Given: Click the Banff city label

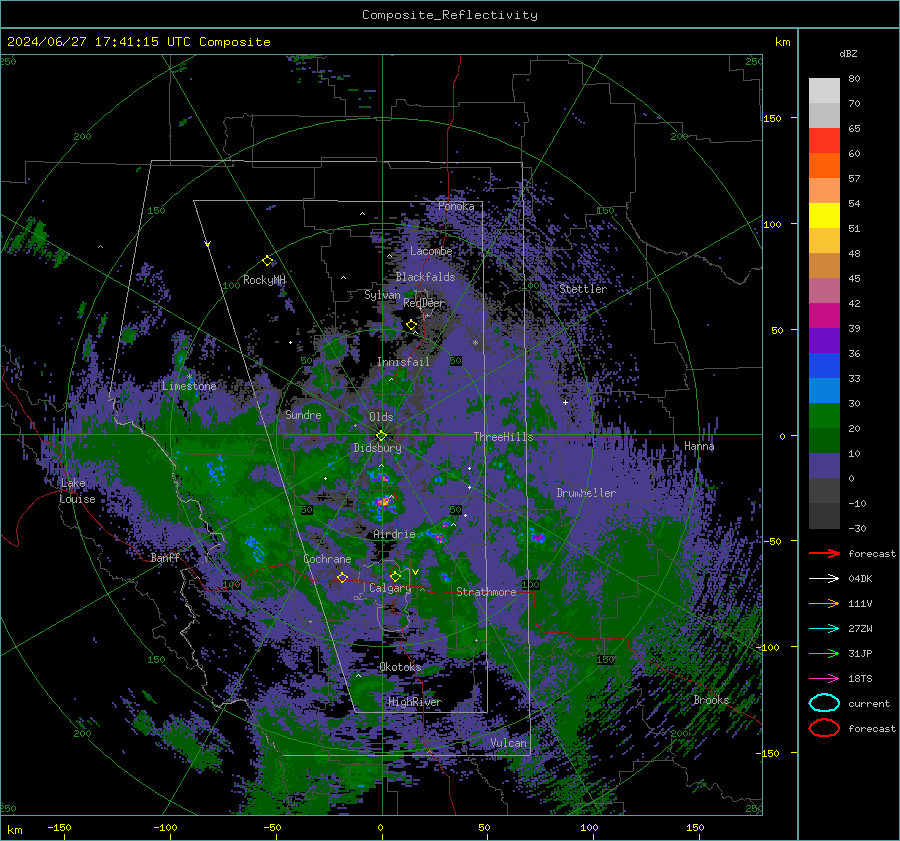Looking at the screenshot, I should click(165, 557).
